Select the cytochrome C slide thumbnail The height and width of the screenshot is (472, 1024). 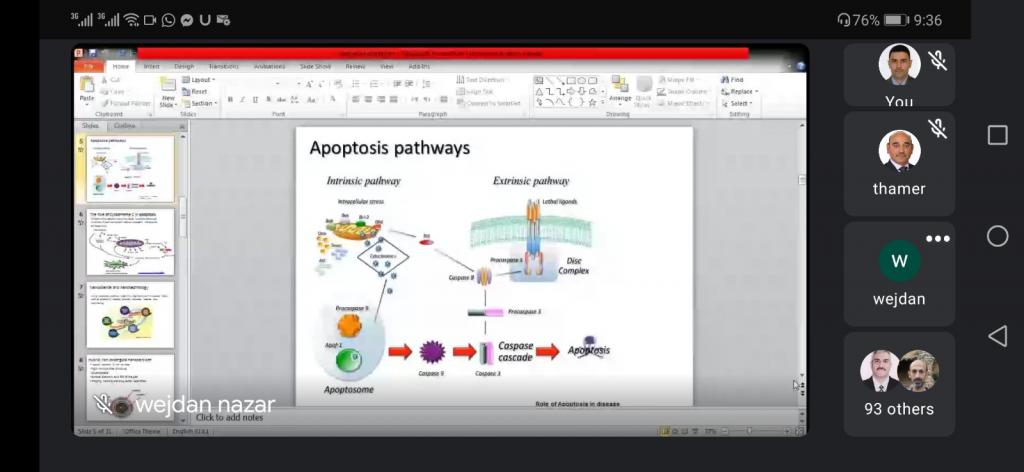point(130,242)
